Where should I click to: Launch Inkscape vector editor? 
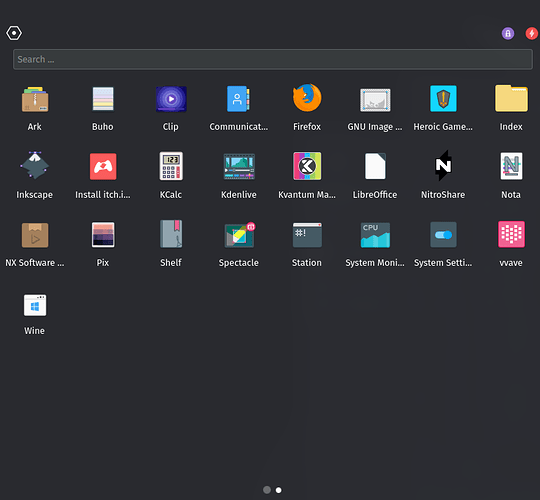34,165
